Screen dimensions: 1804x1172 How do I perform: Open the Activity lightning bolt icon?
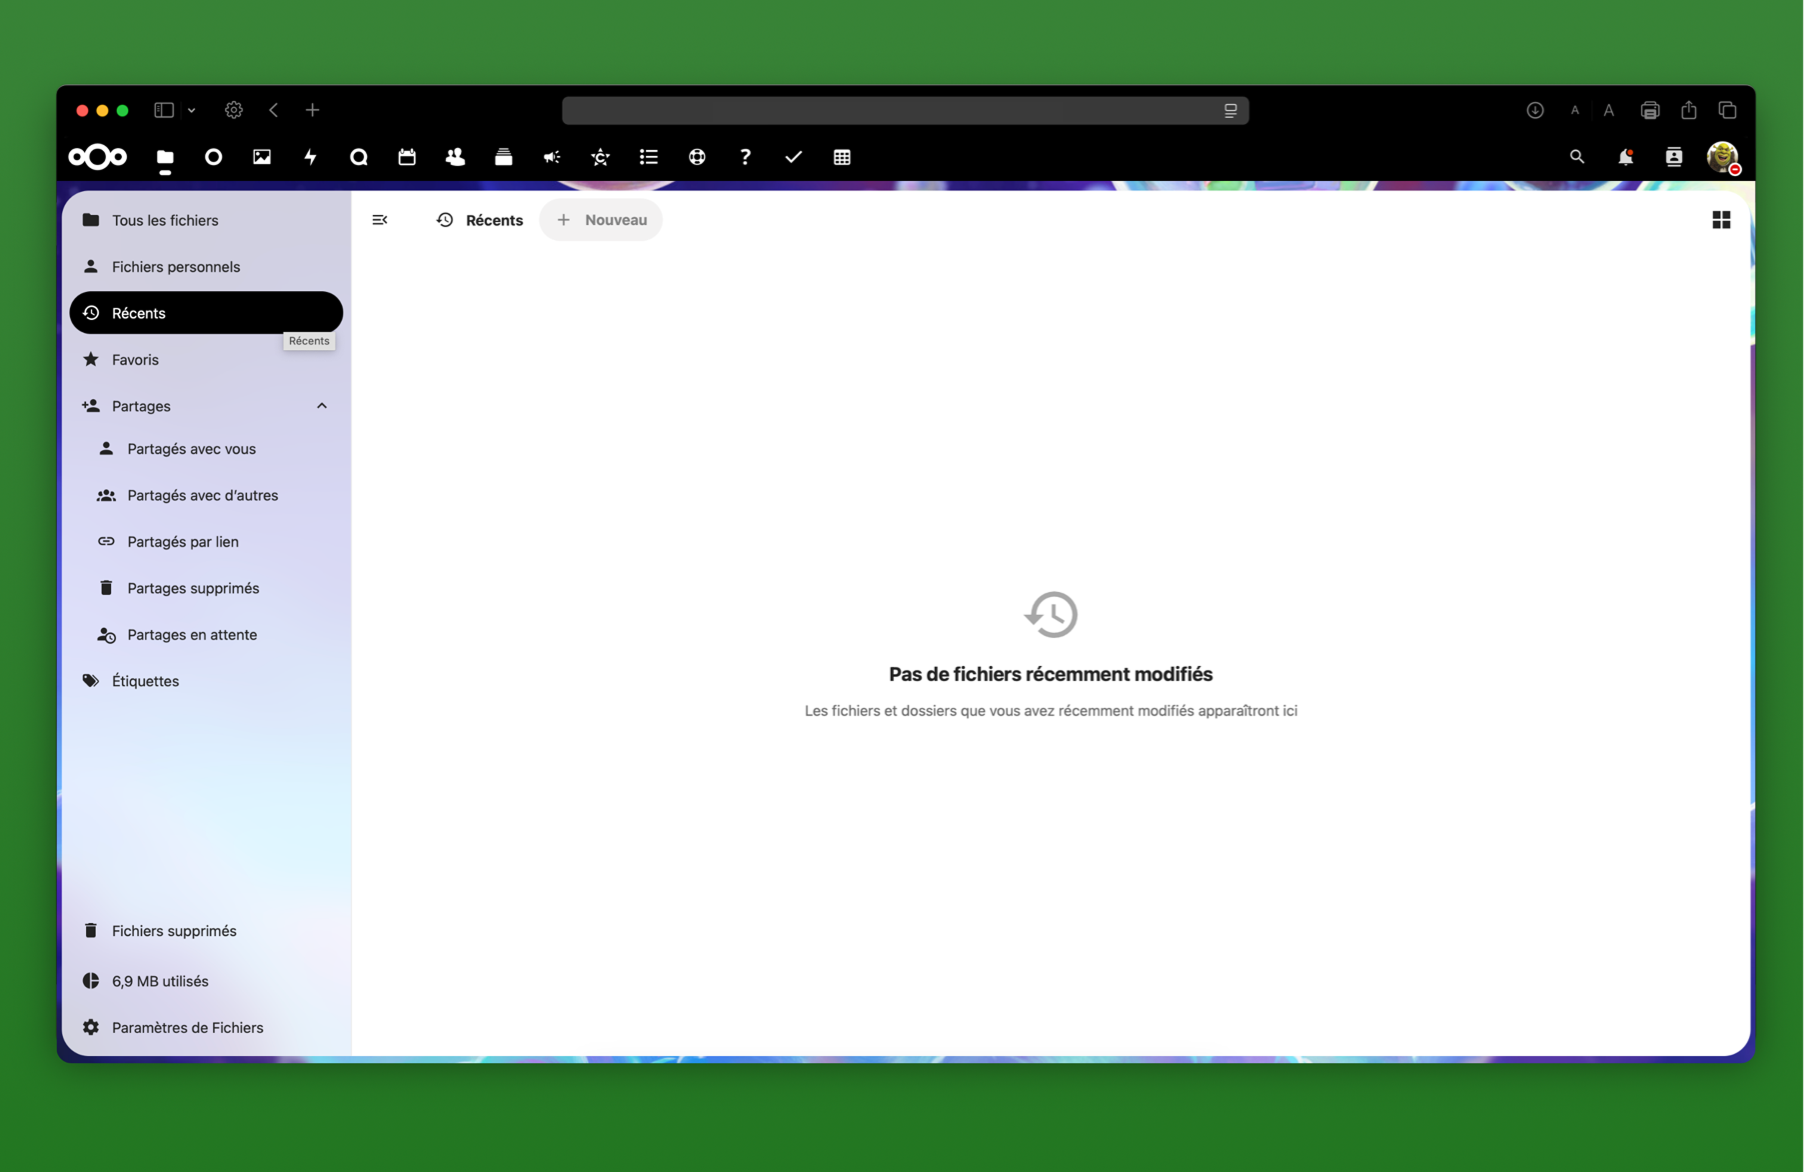310,157
